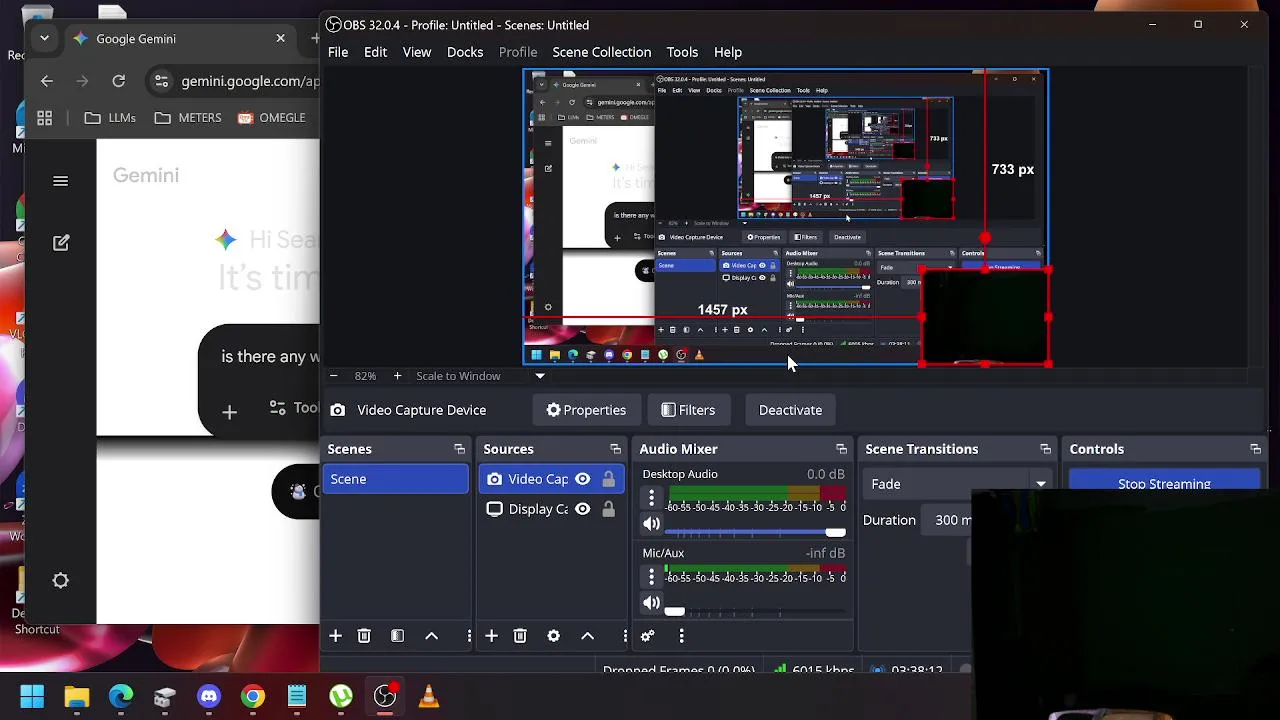Open the View menu
Screen dimensions: 1280x720
tap(417, 52)
